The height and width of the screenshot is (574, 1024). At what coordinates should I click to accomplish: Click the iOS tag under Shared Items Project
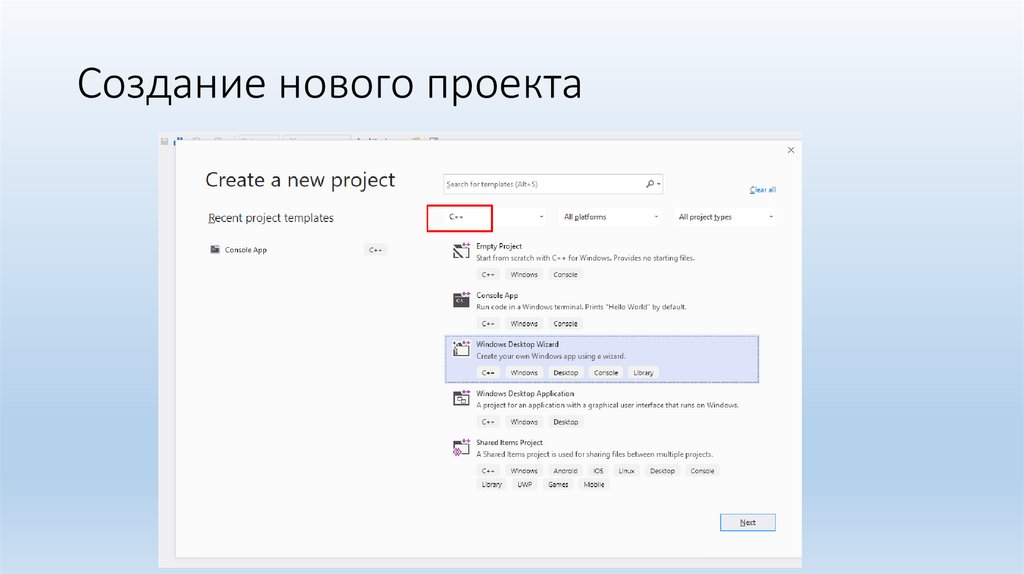tap(598, 471)
